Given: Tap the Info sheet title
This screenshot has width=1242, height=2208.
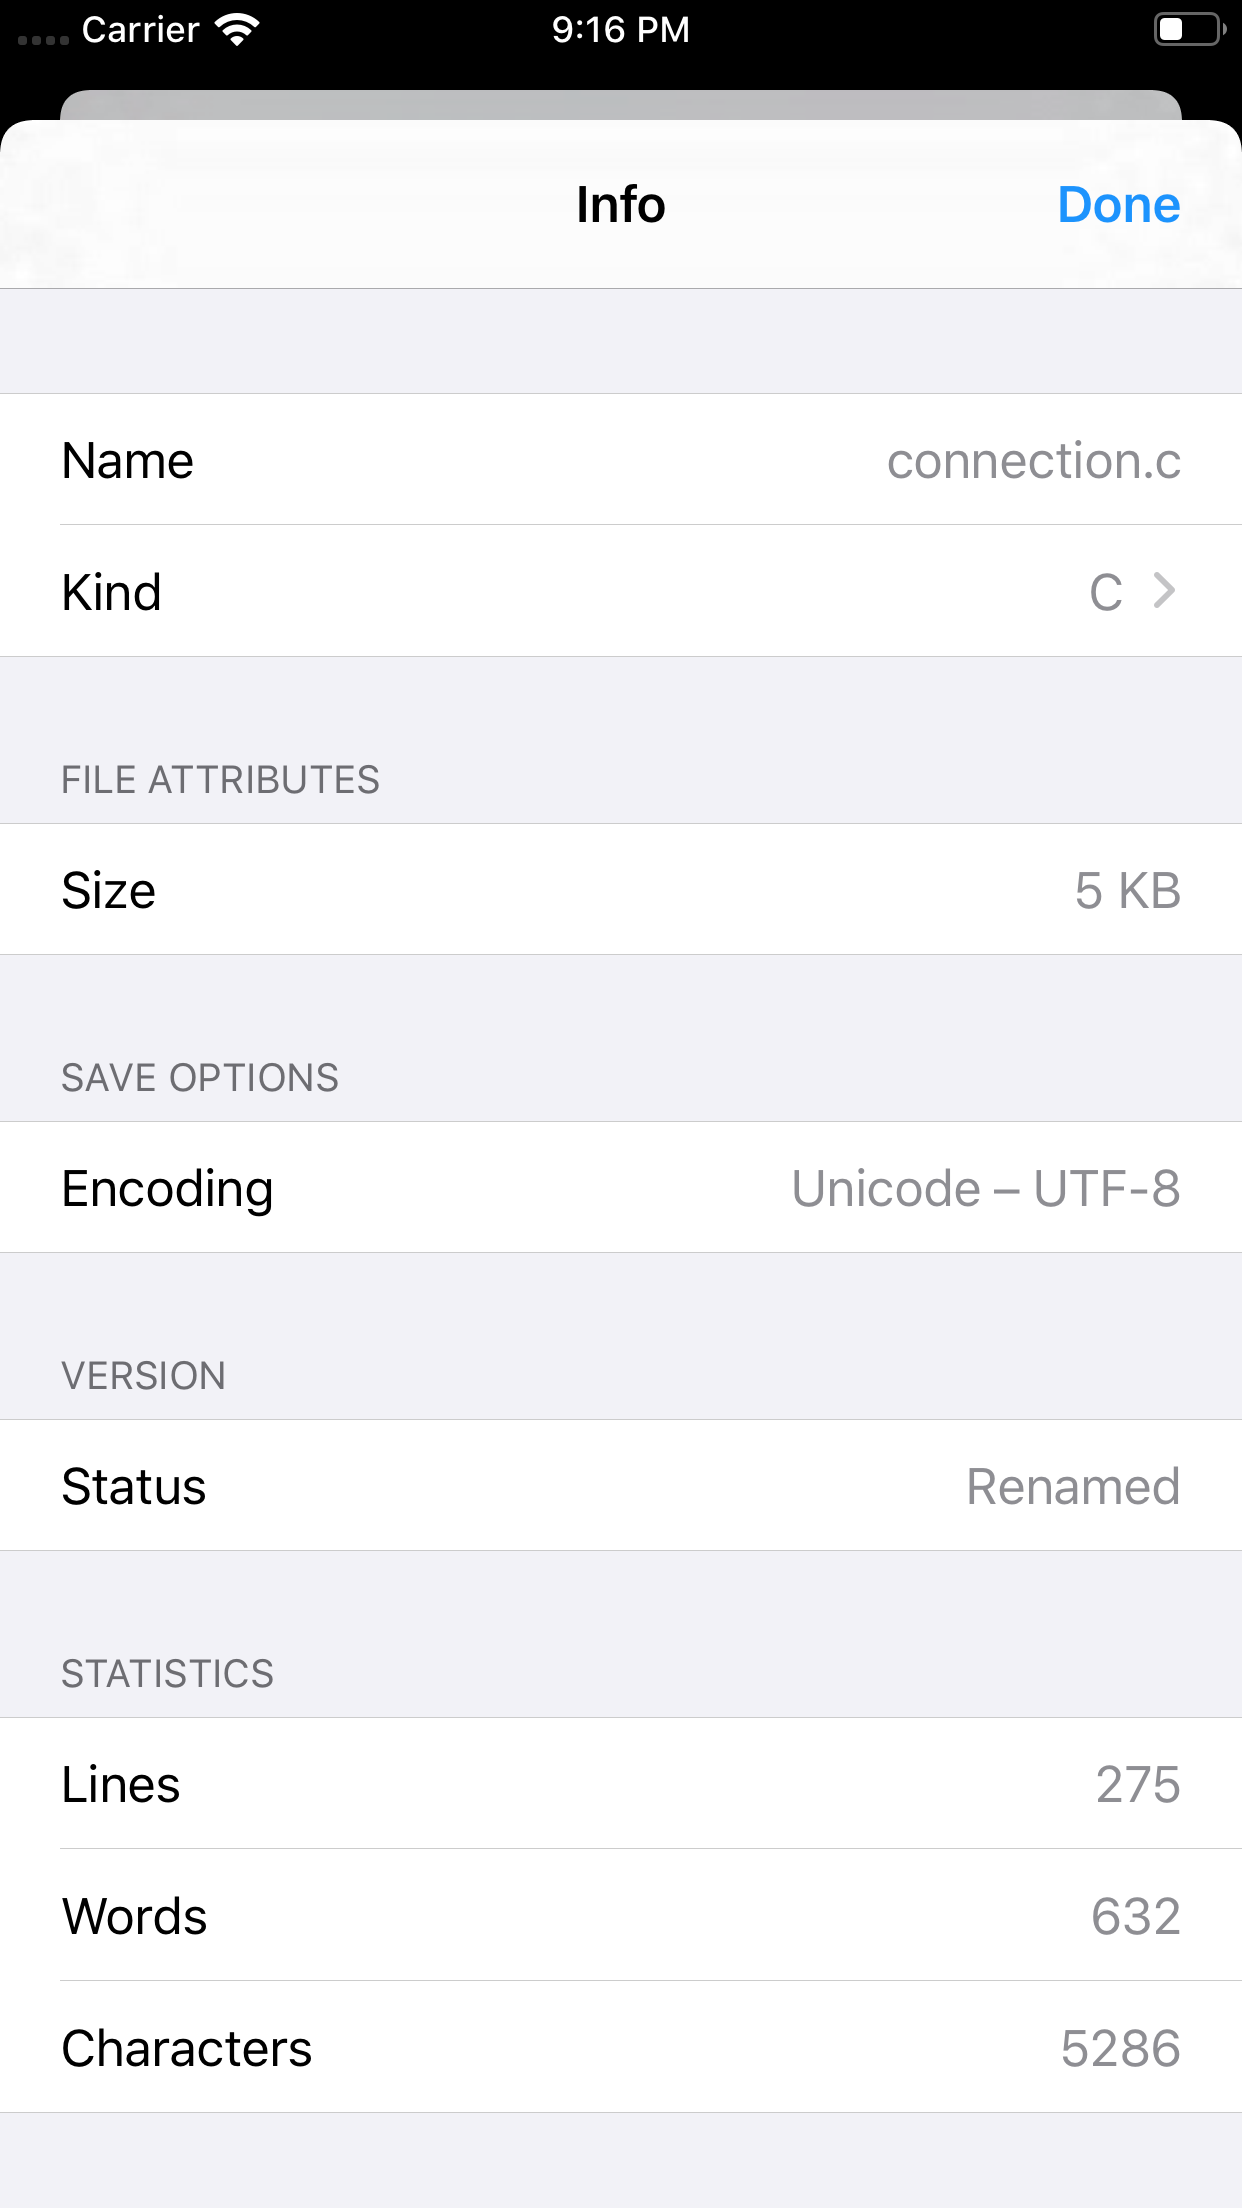Looking at the screenshot, I should [x=620, y=205].
